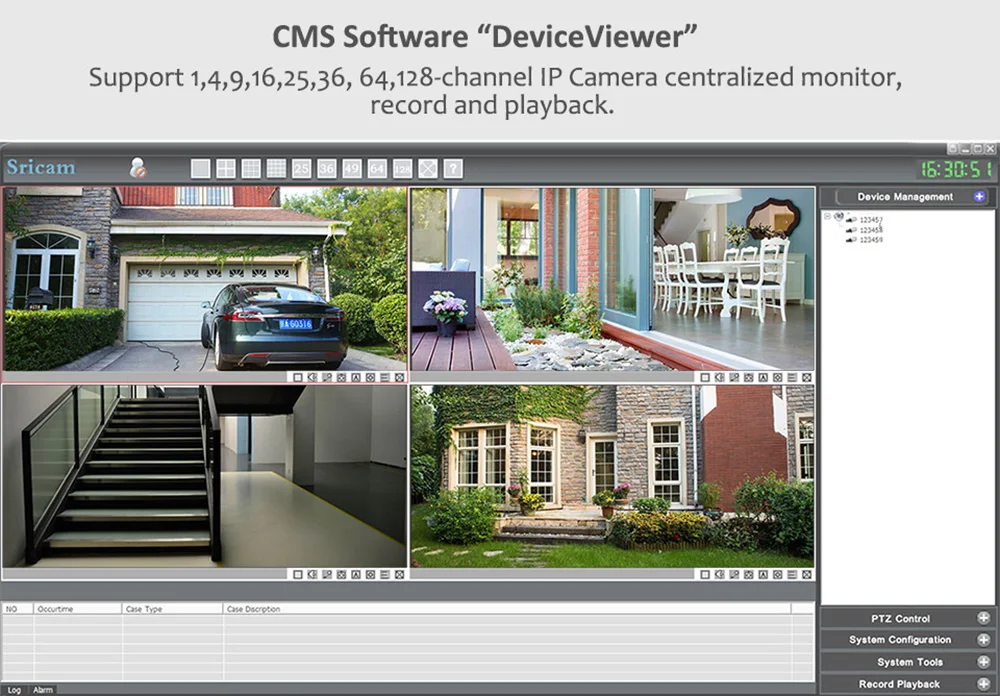
Task: Expand the System Configuration panel
Action: pyautogui.click(x=983, y=639)
